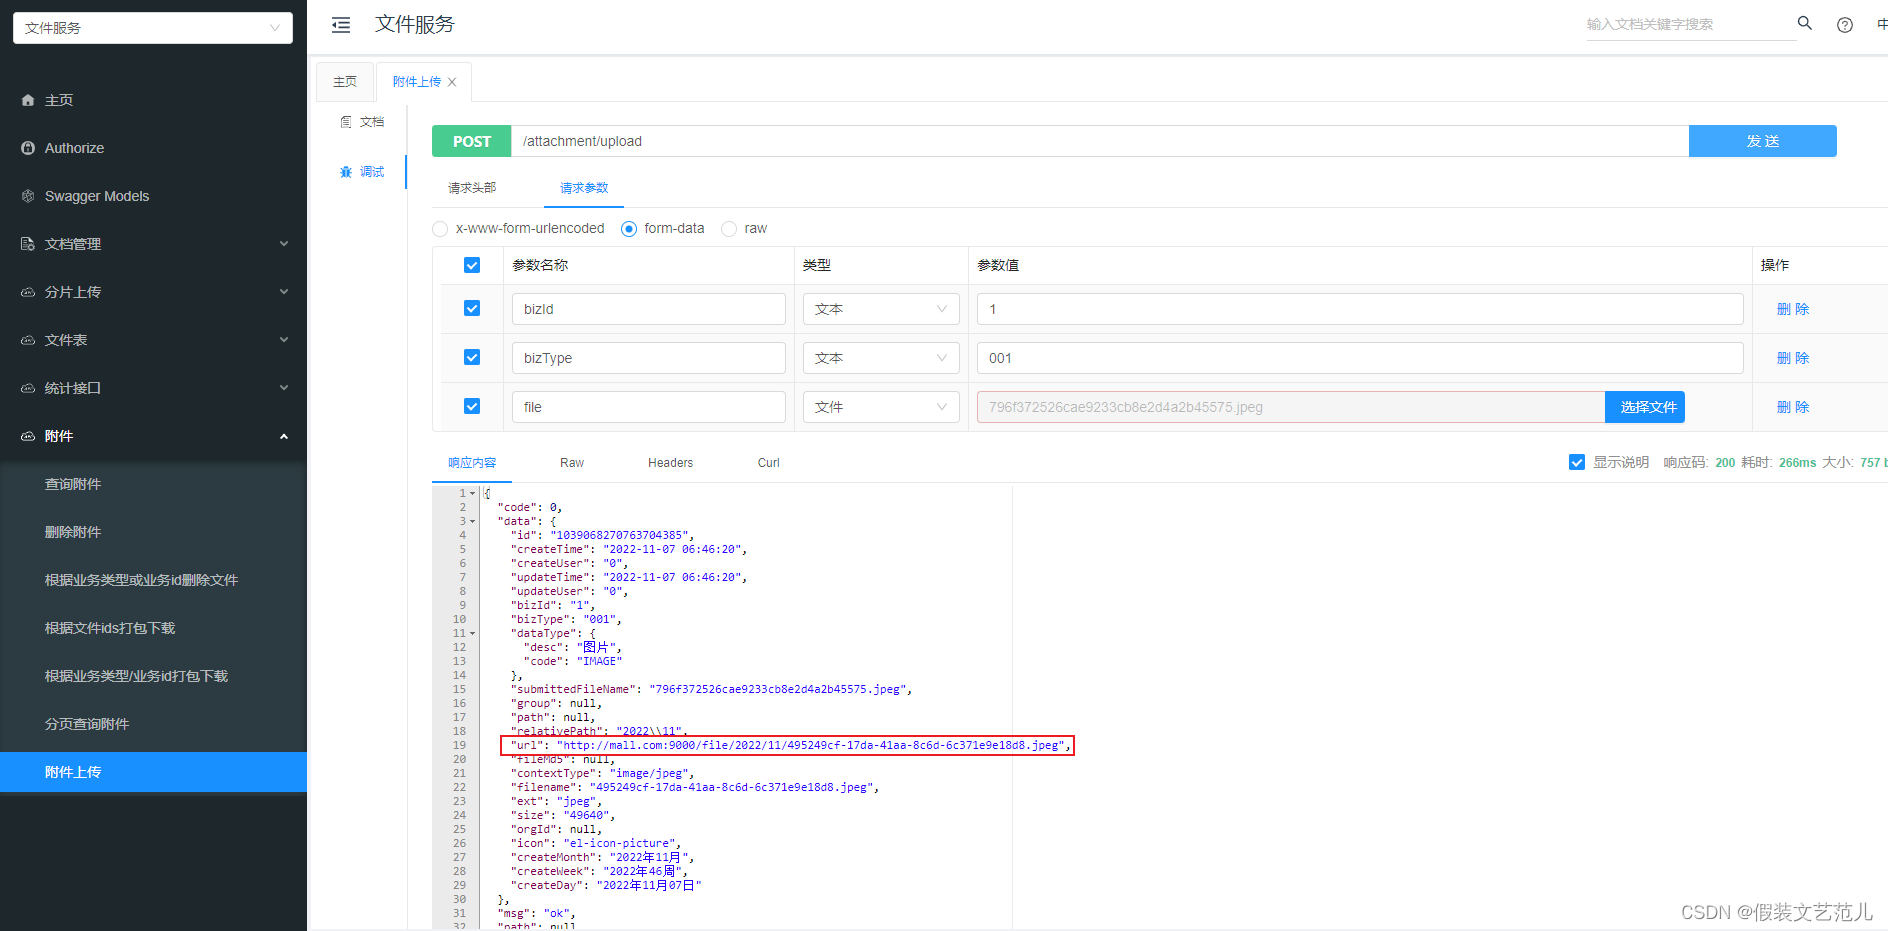The width and height of the screenshot is (1888, 931).
Task: Click the /attachment/upload URL field
Action: (1100, 141)
